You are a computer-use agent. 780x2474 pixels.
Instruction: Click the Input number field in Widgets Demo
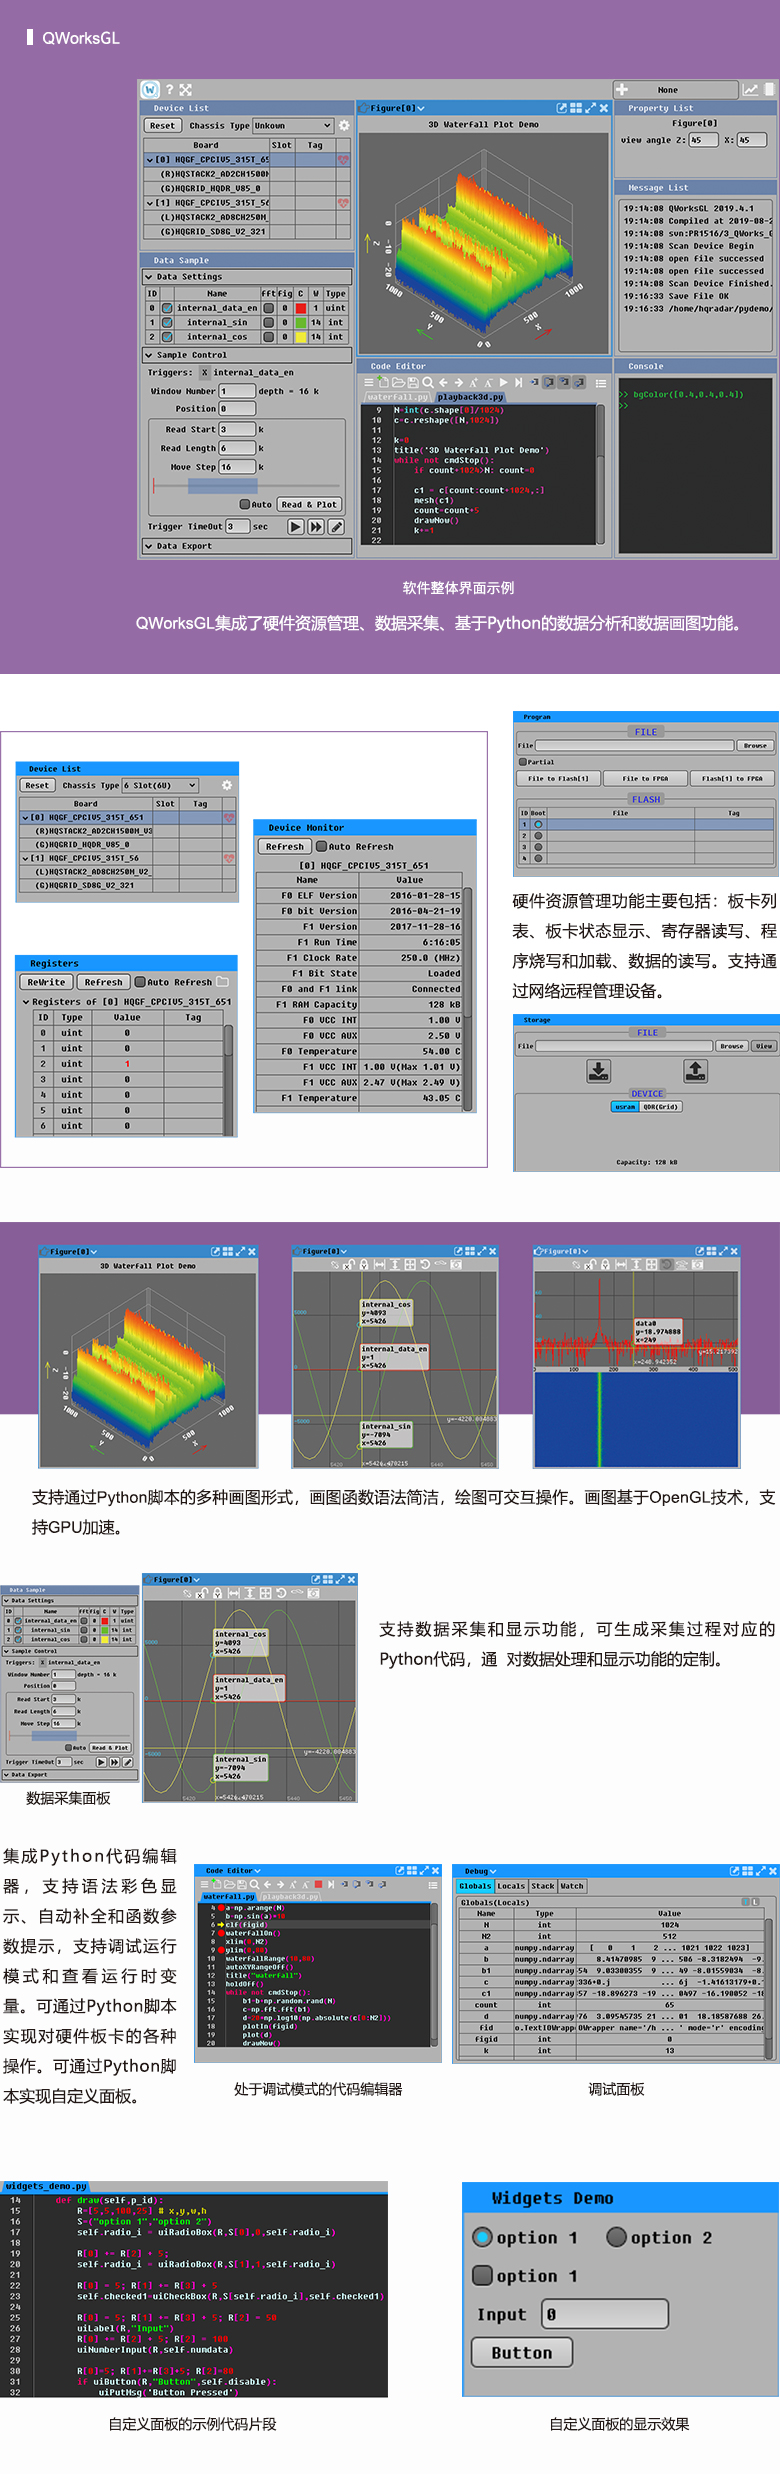click(x=604, y=2313)
